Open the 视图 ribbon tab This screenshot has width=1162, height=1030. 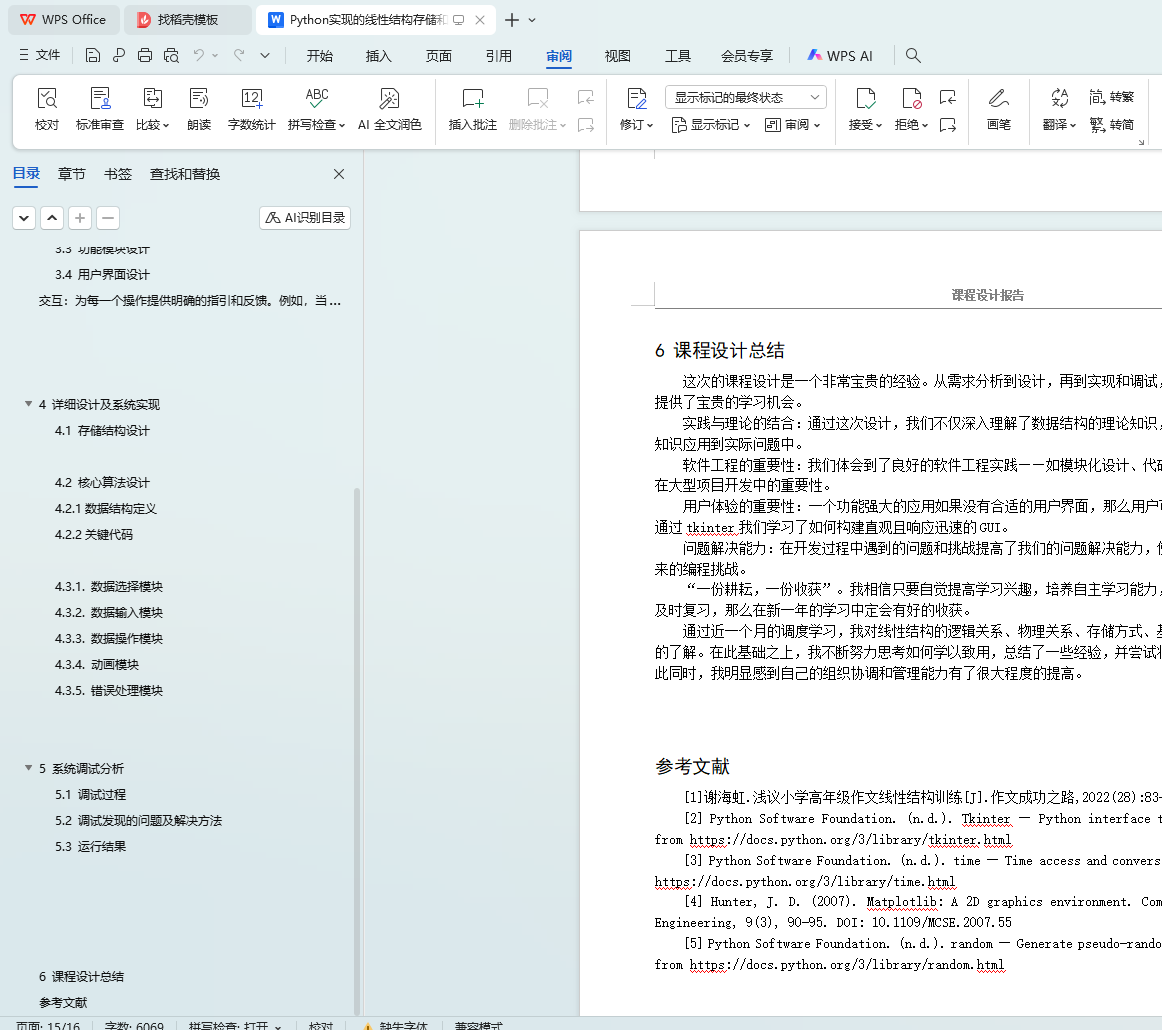point(617,56)
